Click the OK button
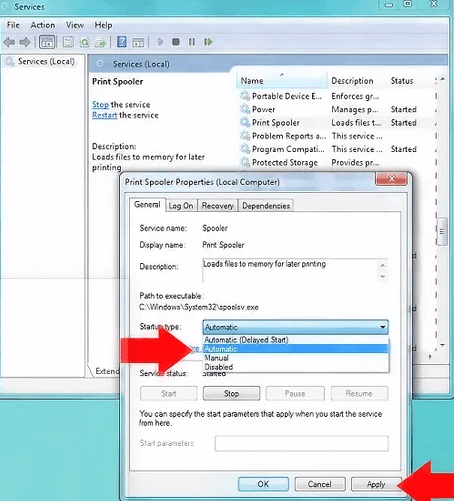Viewport: 454px width, 501px height. point(263,484)
